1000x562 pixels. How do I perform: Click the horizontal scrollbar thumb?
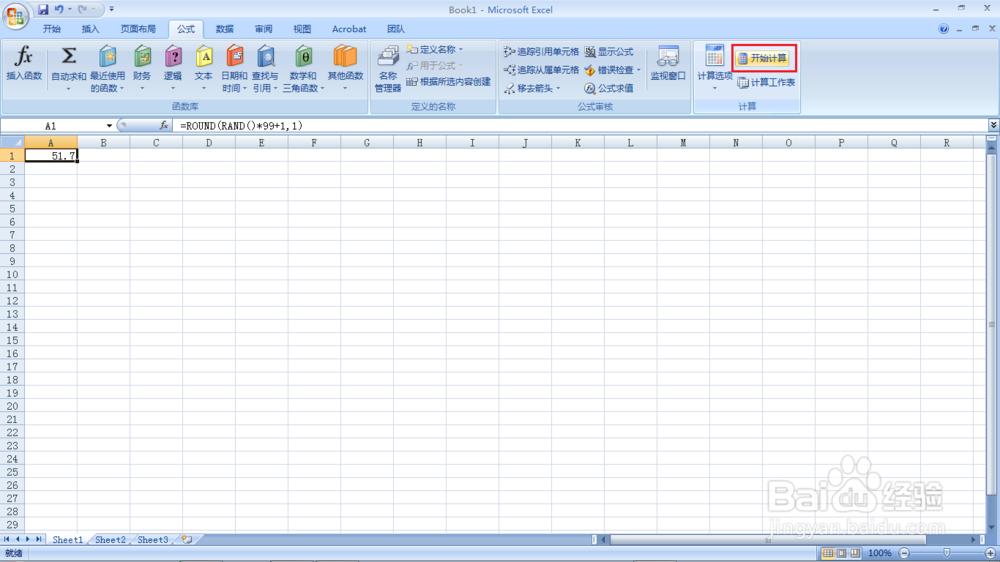[x=768, y=540]
